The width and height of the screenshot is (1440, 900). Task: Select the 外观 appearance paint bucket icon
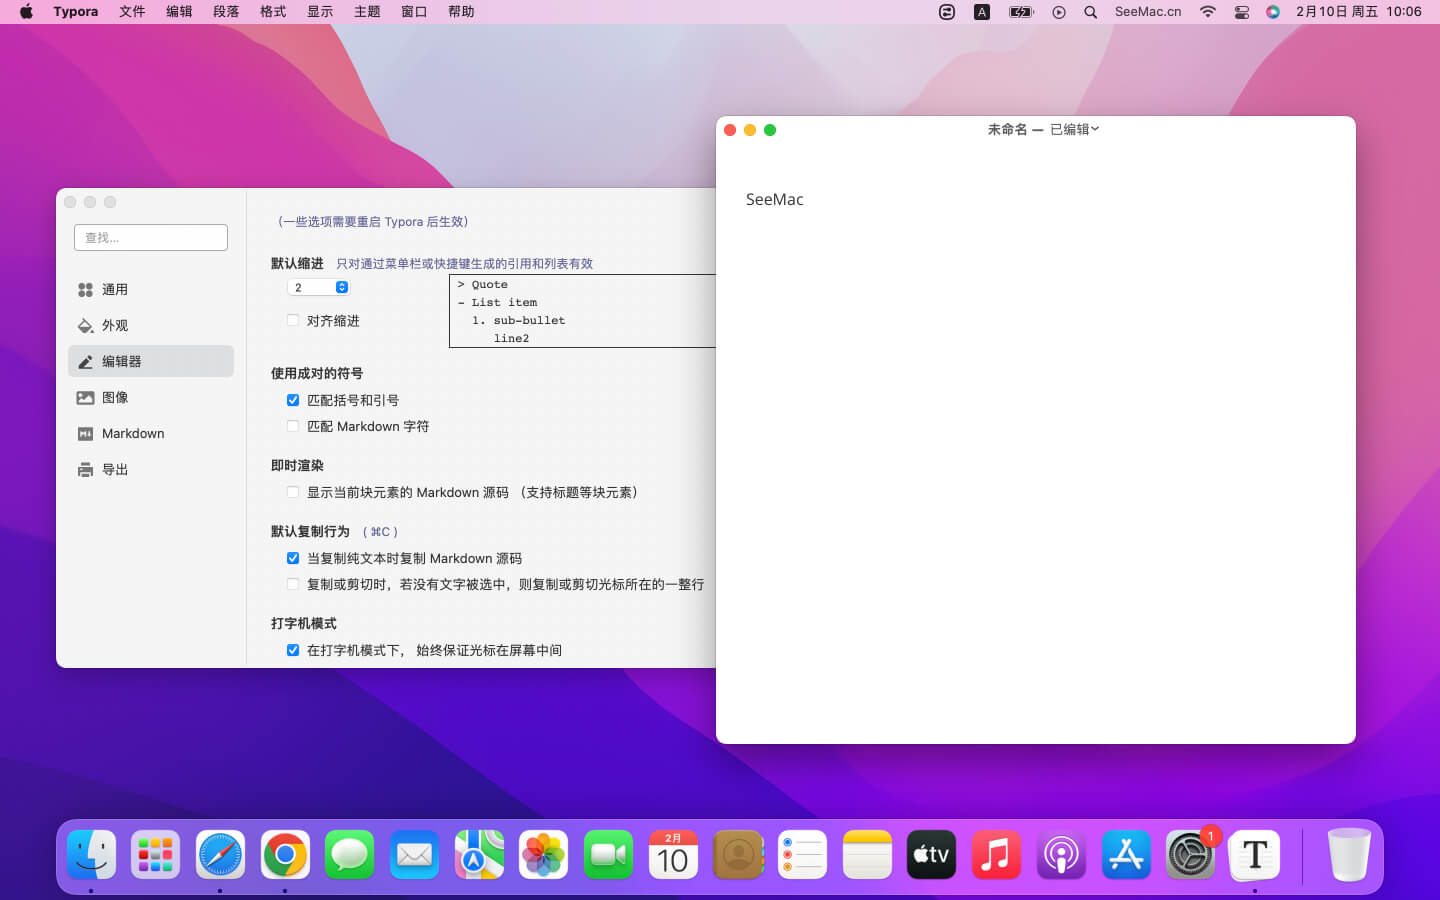86,326
